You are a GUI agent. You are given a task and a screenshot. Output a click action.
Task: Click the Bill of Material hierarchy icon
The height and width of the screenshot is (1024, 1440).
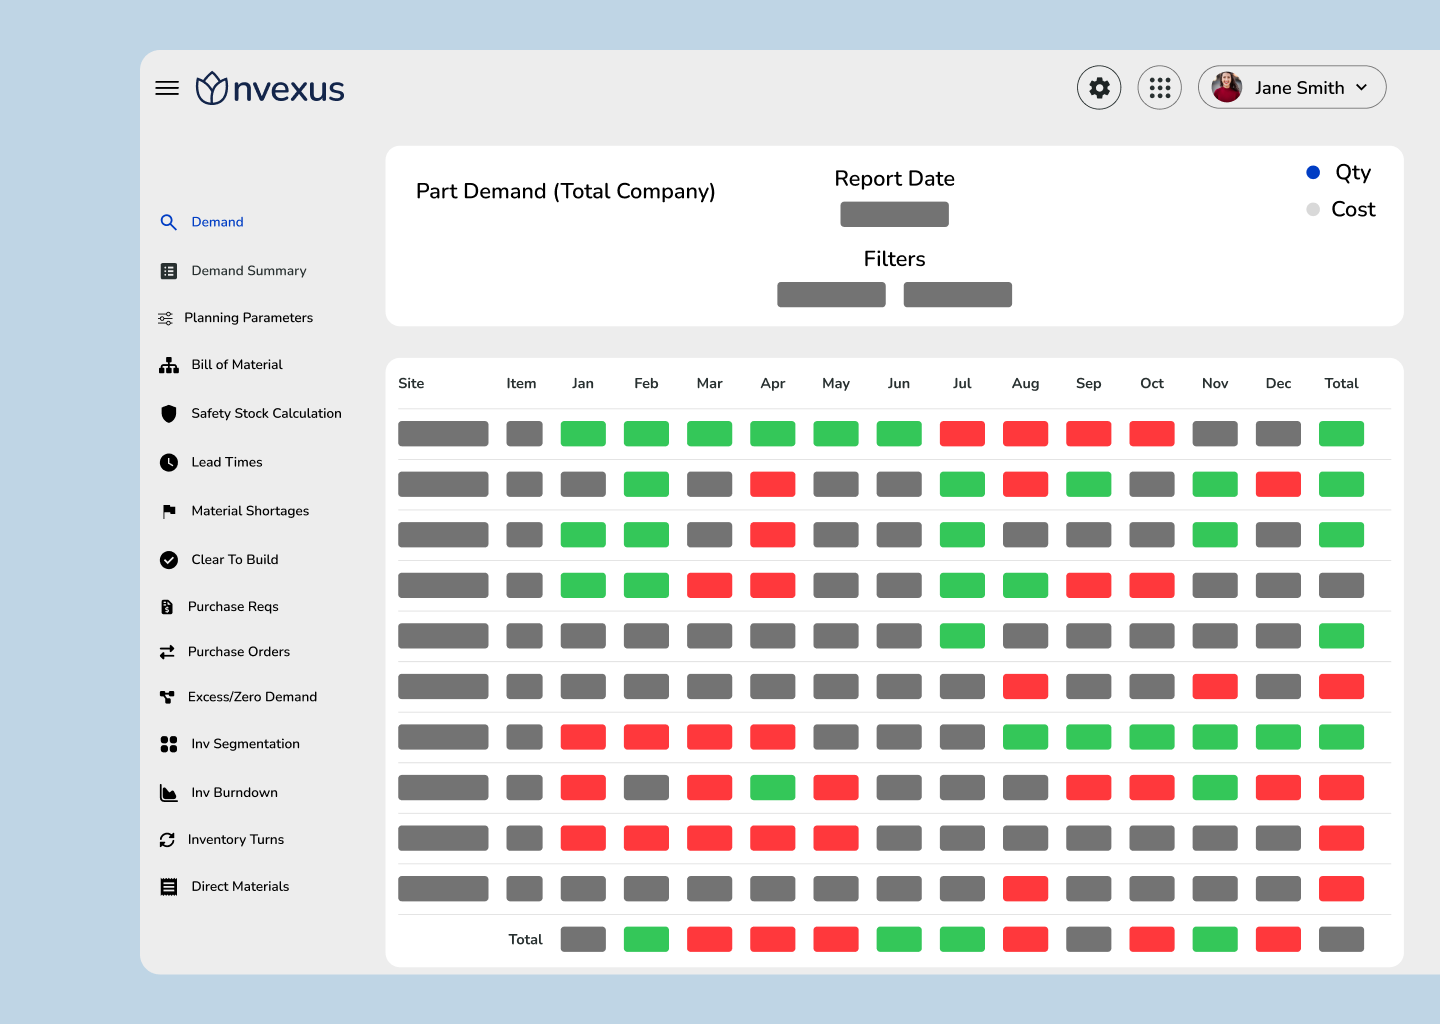(169, 365)
